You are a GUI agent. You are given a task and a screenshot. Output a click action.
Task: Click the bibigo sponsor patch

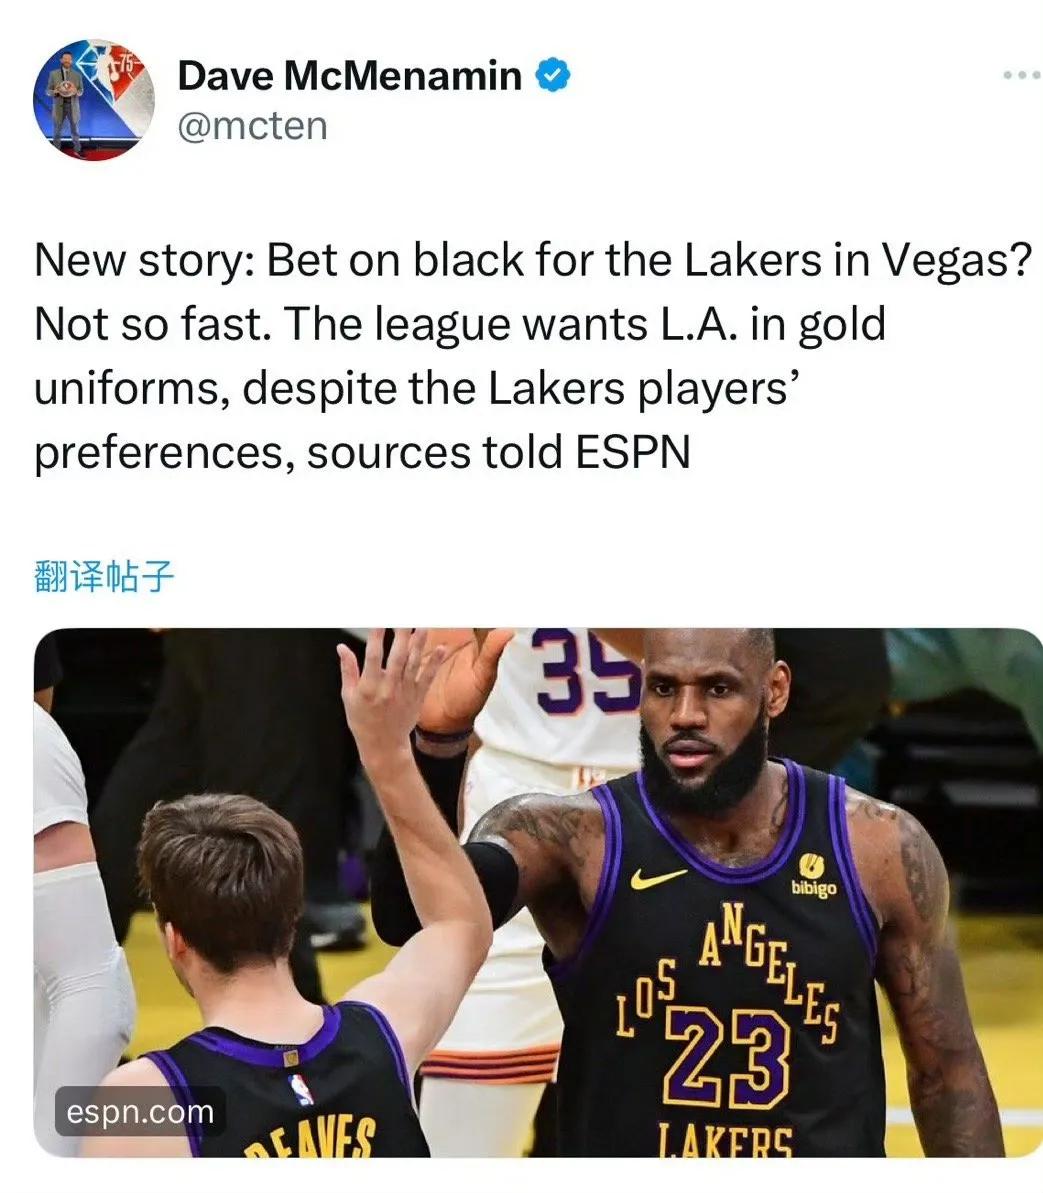(x=812, y=876)
